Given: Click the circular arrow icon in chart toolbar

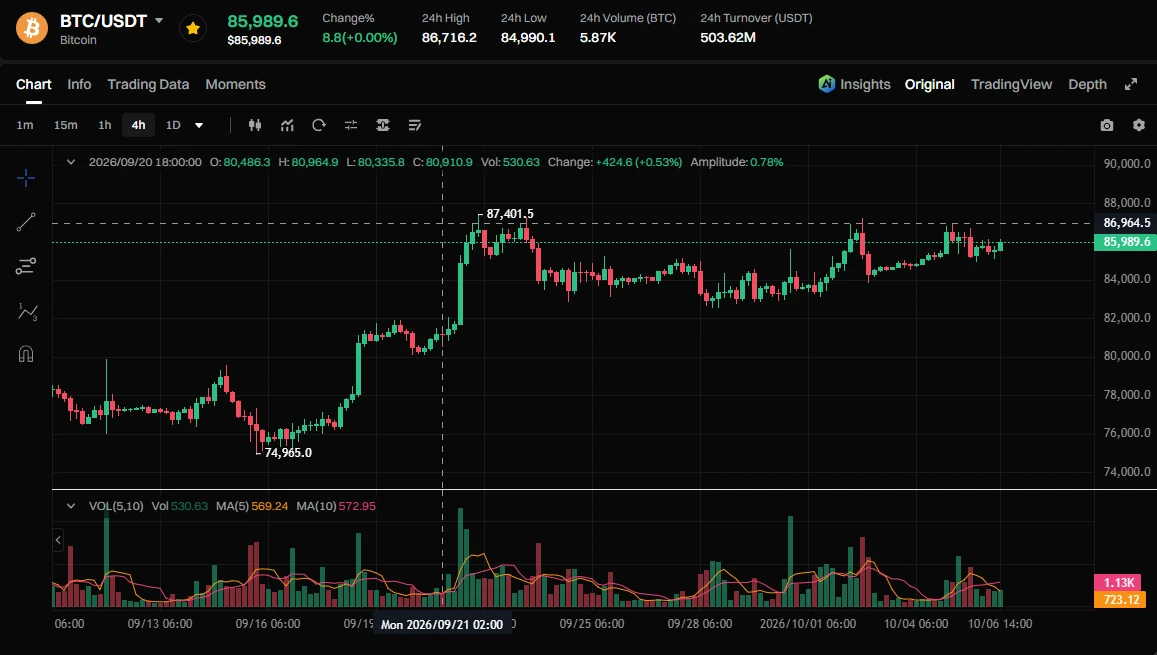Looking at the screenshot, I should pos(319,125).
